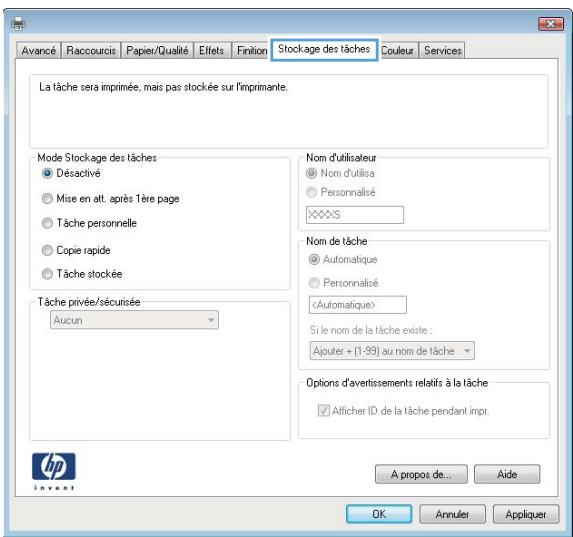
Task: Click the HP invent logo
Action: (54, 472)
